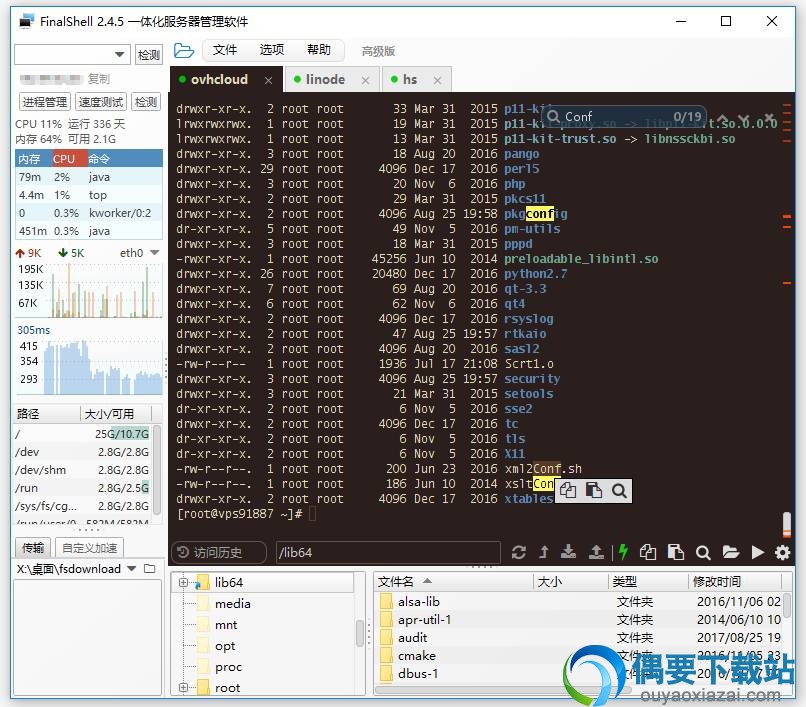Click the green lightning bolt icon
Viewport: 806px width, 707px height.
[623, 552]
